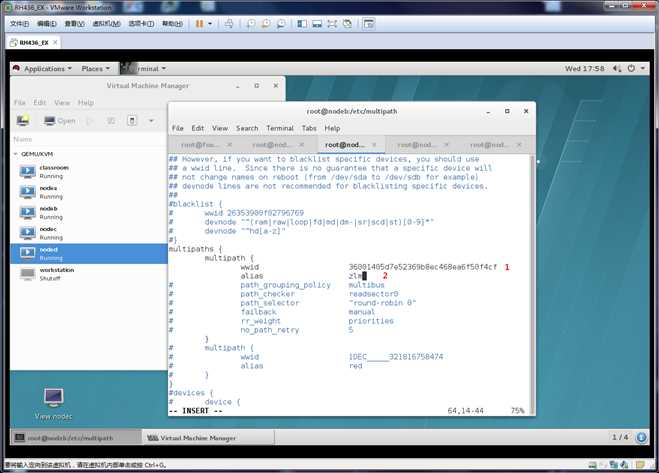Select the noded virtual machine row

tap(89, 254)
